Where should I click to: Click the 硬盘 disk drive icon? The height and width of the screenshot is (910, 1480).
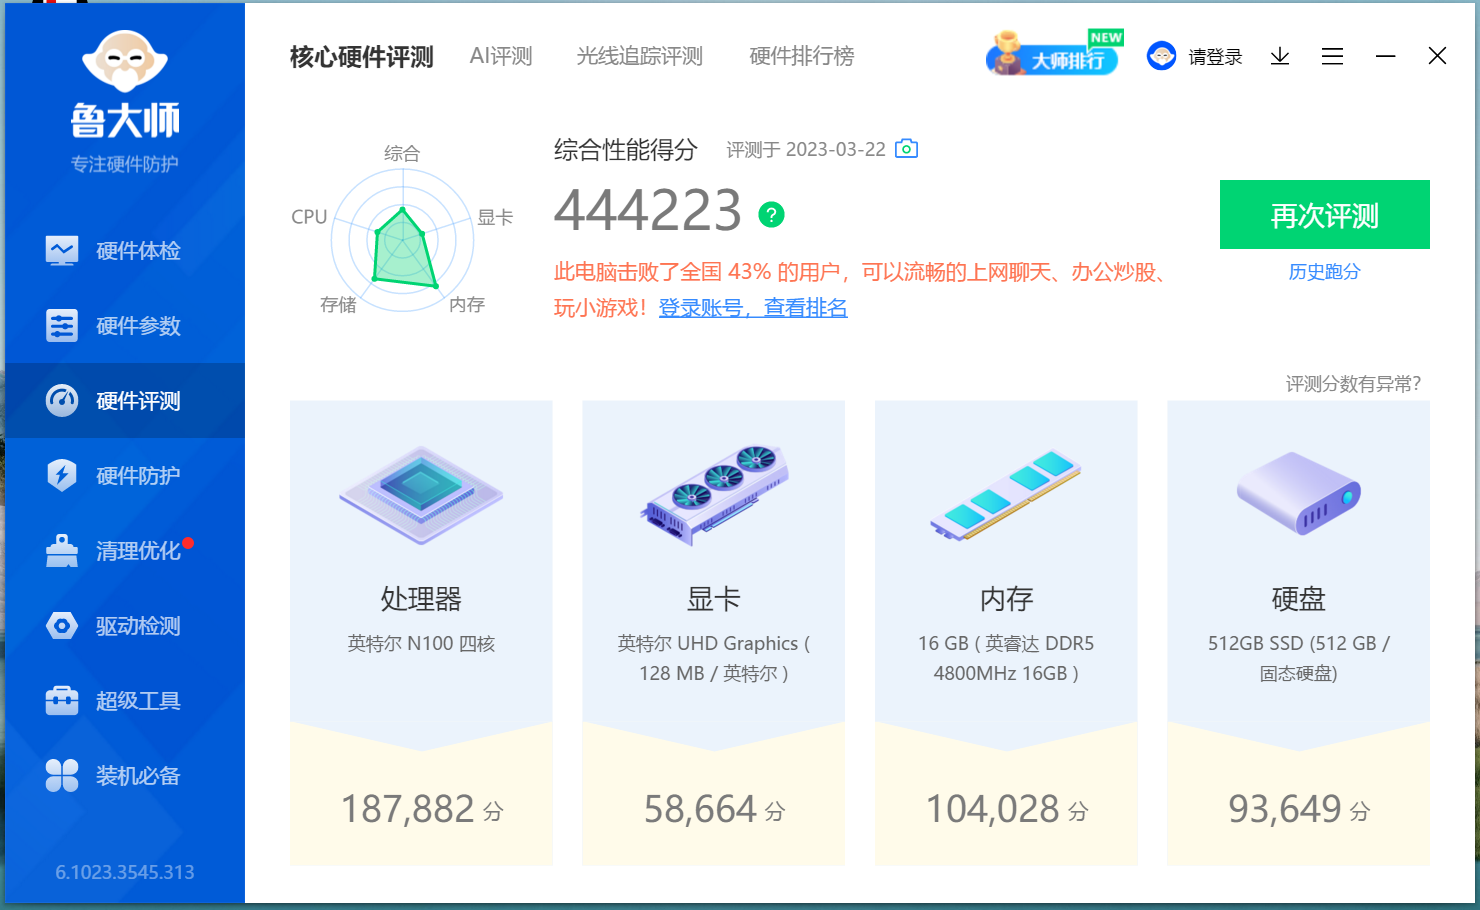click(1298, 492)
